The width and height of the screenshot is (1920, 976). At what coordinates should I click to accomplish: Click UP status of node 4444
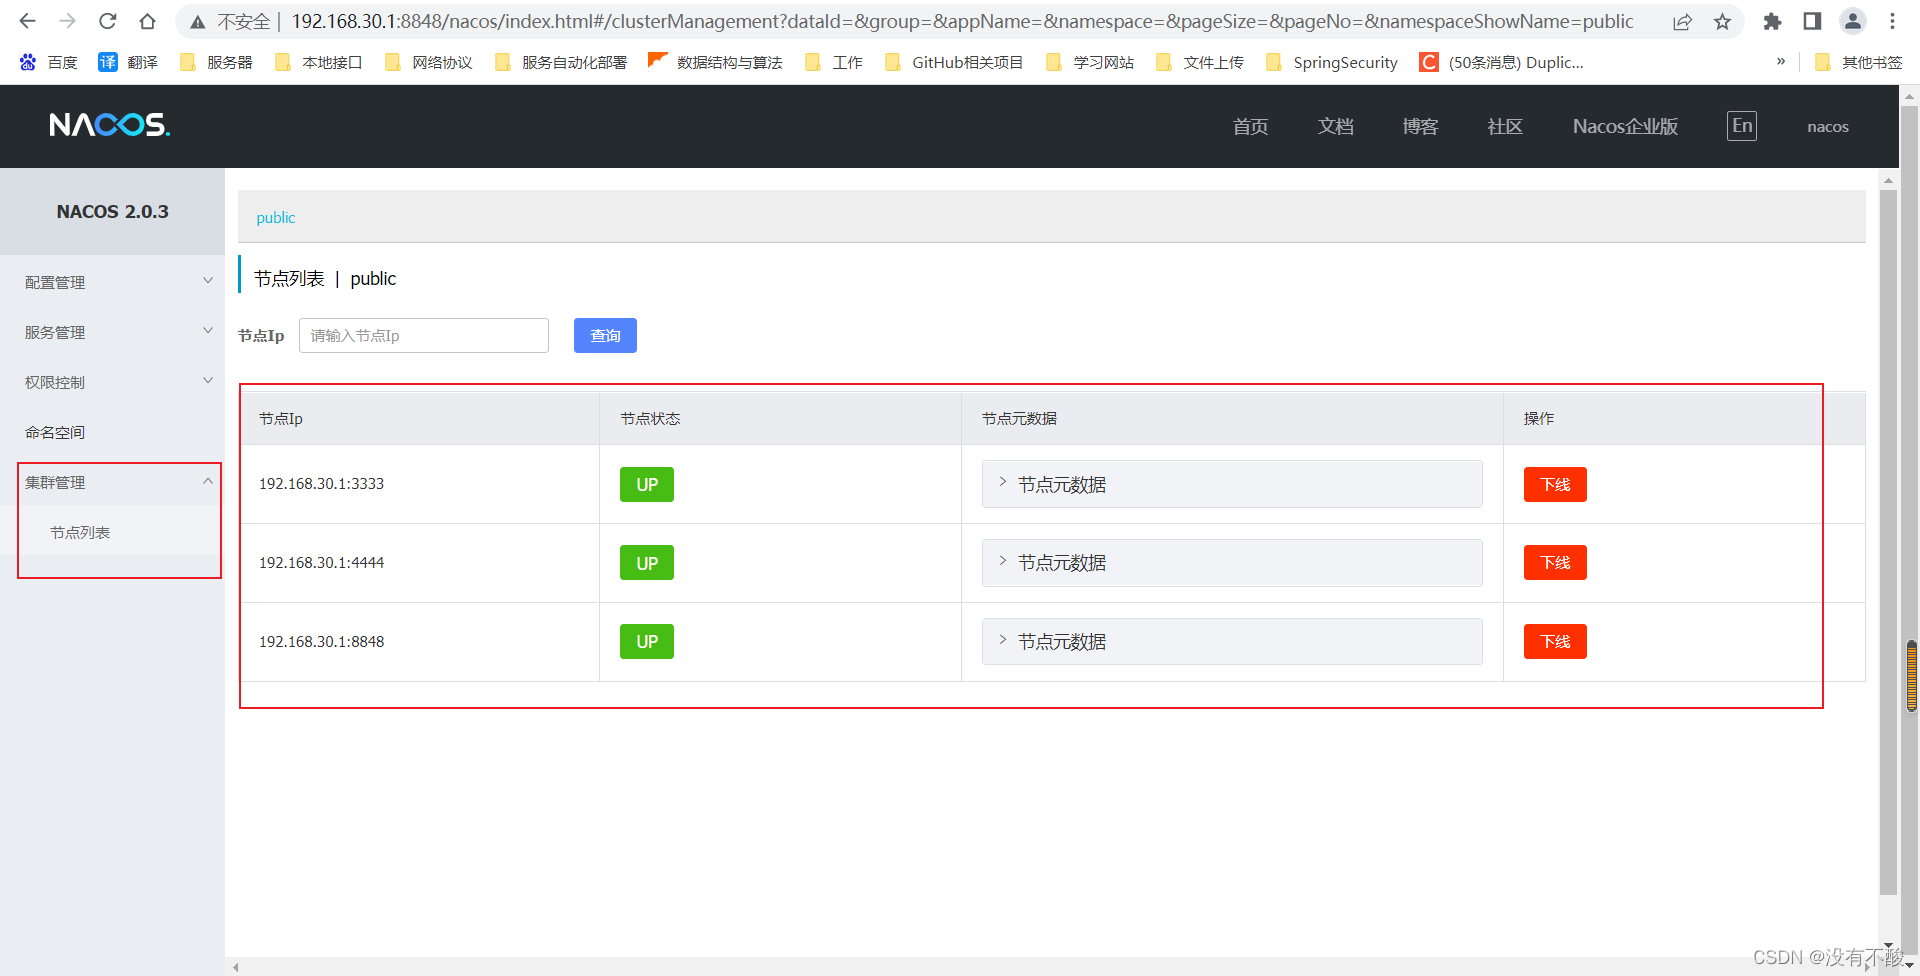point(647,563)
